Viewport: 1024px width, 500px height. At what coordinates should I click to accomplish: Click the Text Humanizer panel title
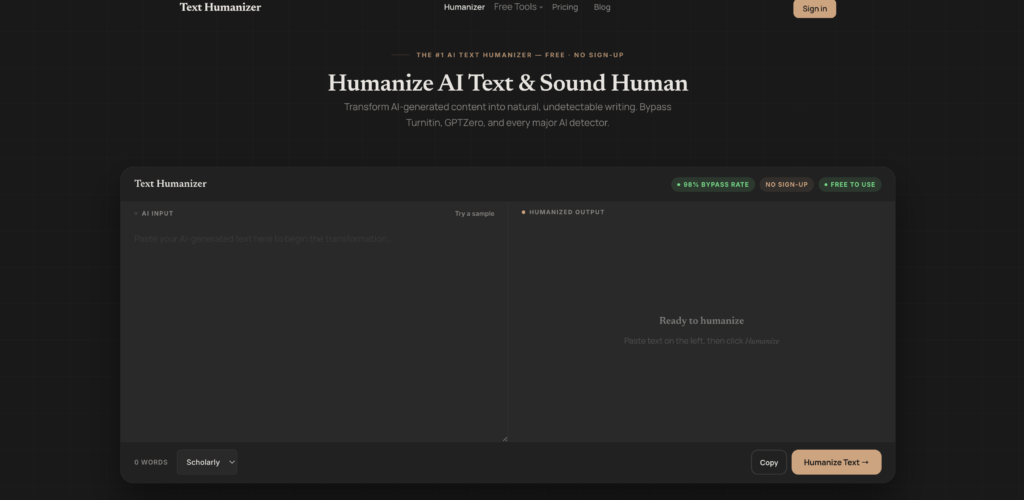170,183
